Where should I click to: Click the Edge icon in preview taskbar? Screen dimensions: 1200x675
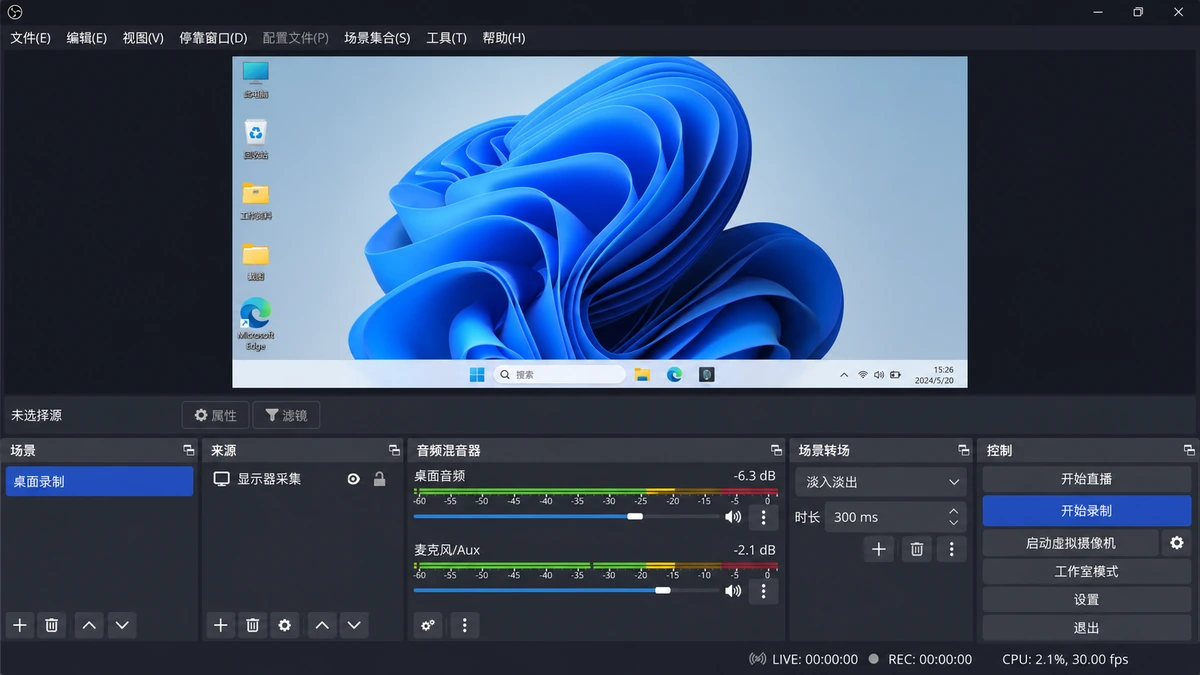point(675,374)
